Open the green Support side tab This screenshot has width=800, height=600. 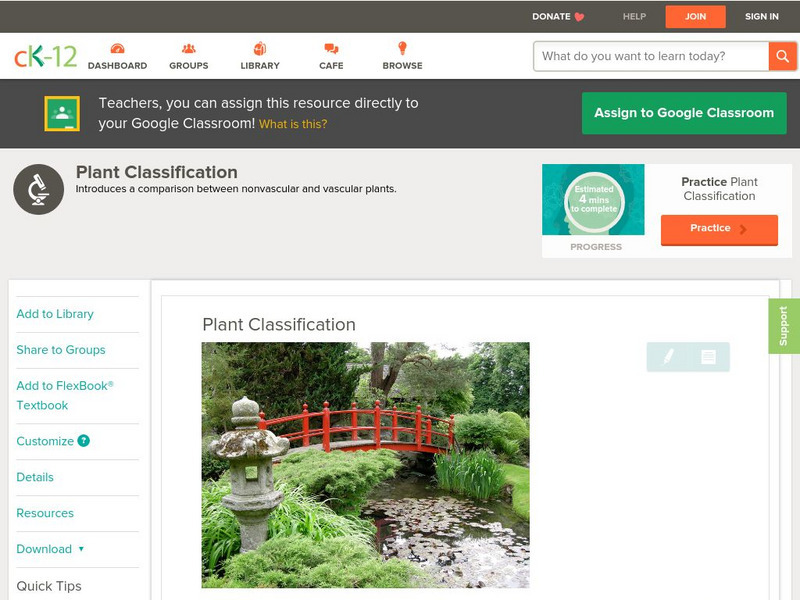point(784,326)
